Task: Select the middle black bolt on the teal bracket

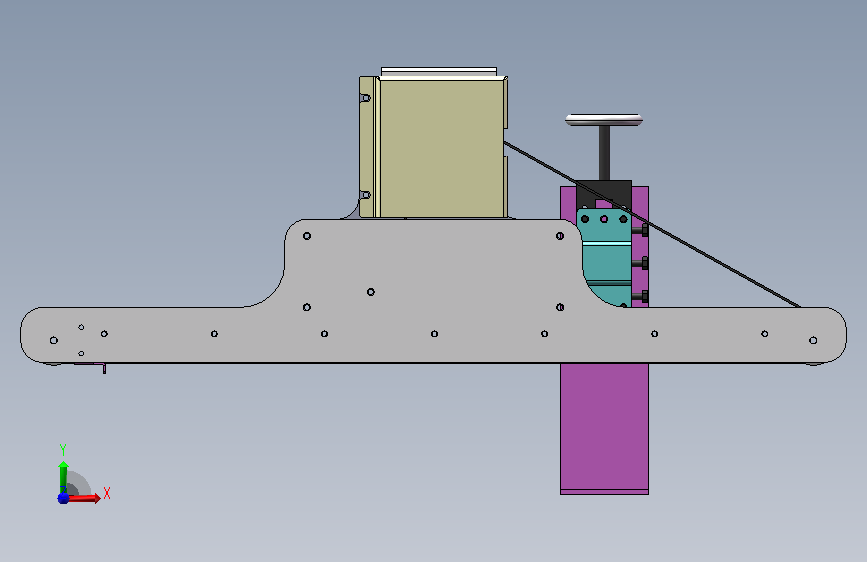Action: 641,263
